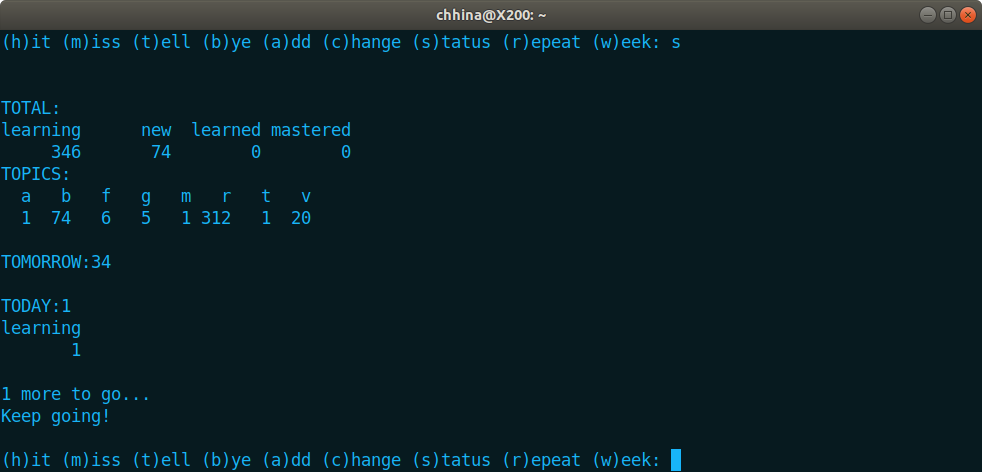Click the 'Keep going!' message

[56, 416]
